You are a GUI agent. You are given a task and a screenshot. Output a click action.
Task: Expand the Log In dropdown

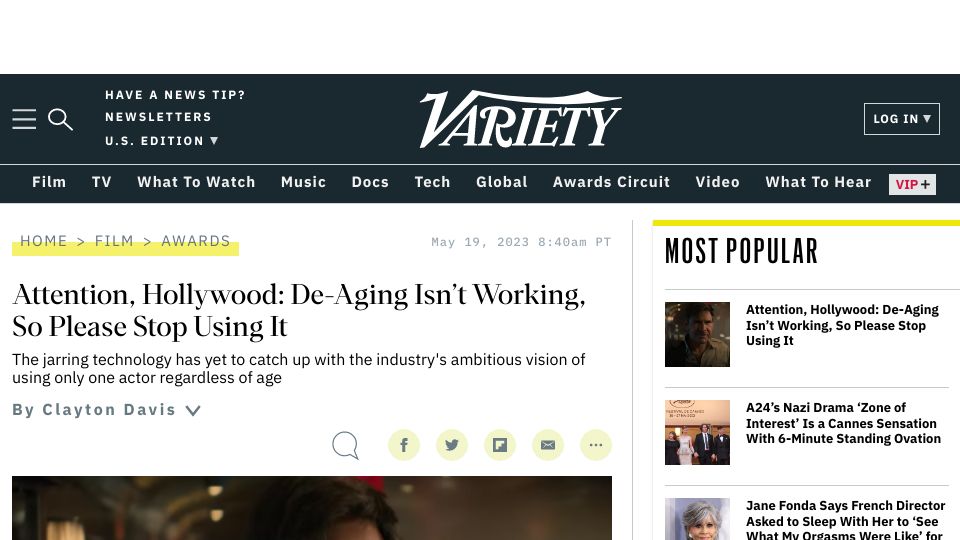(902, 119)
